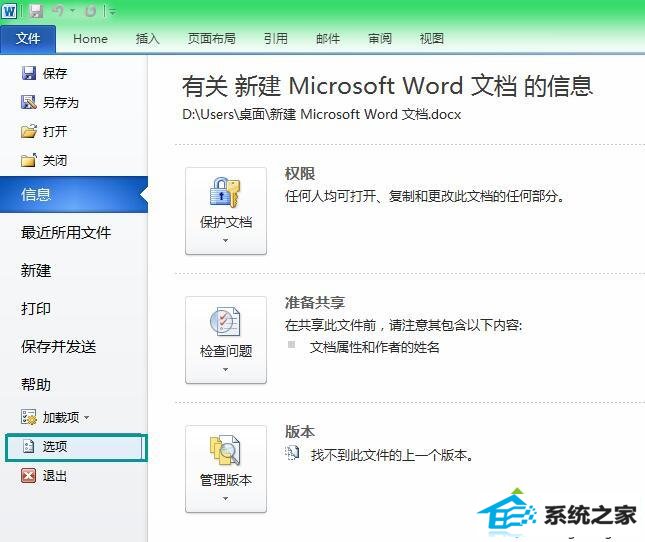This screenshot has width=645, height=542.
Task: Open the 文件 tab
Action: click(x=28, y=39)
